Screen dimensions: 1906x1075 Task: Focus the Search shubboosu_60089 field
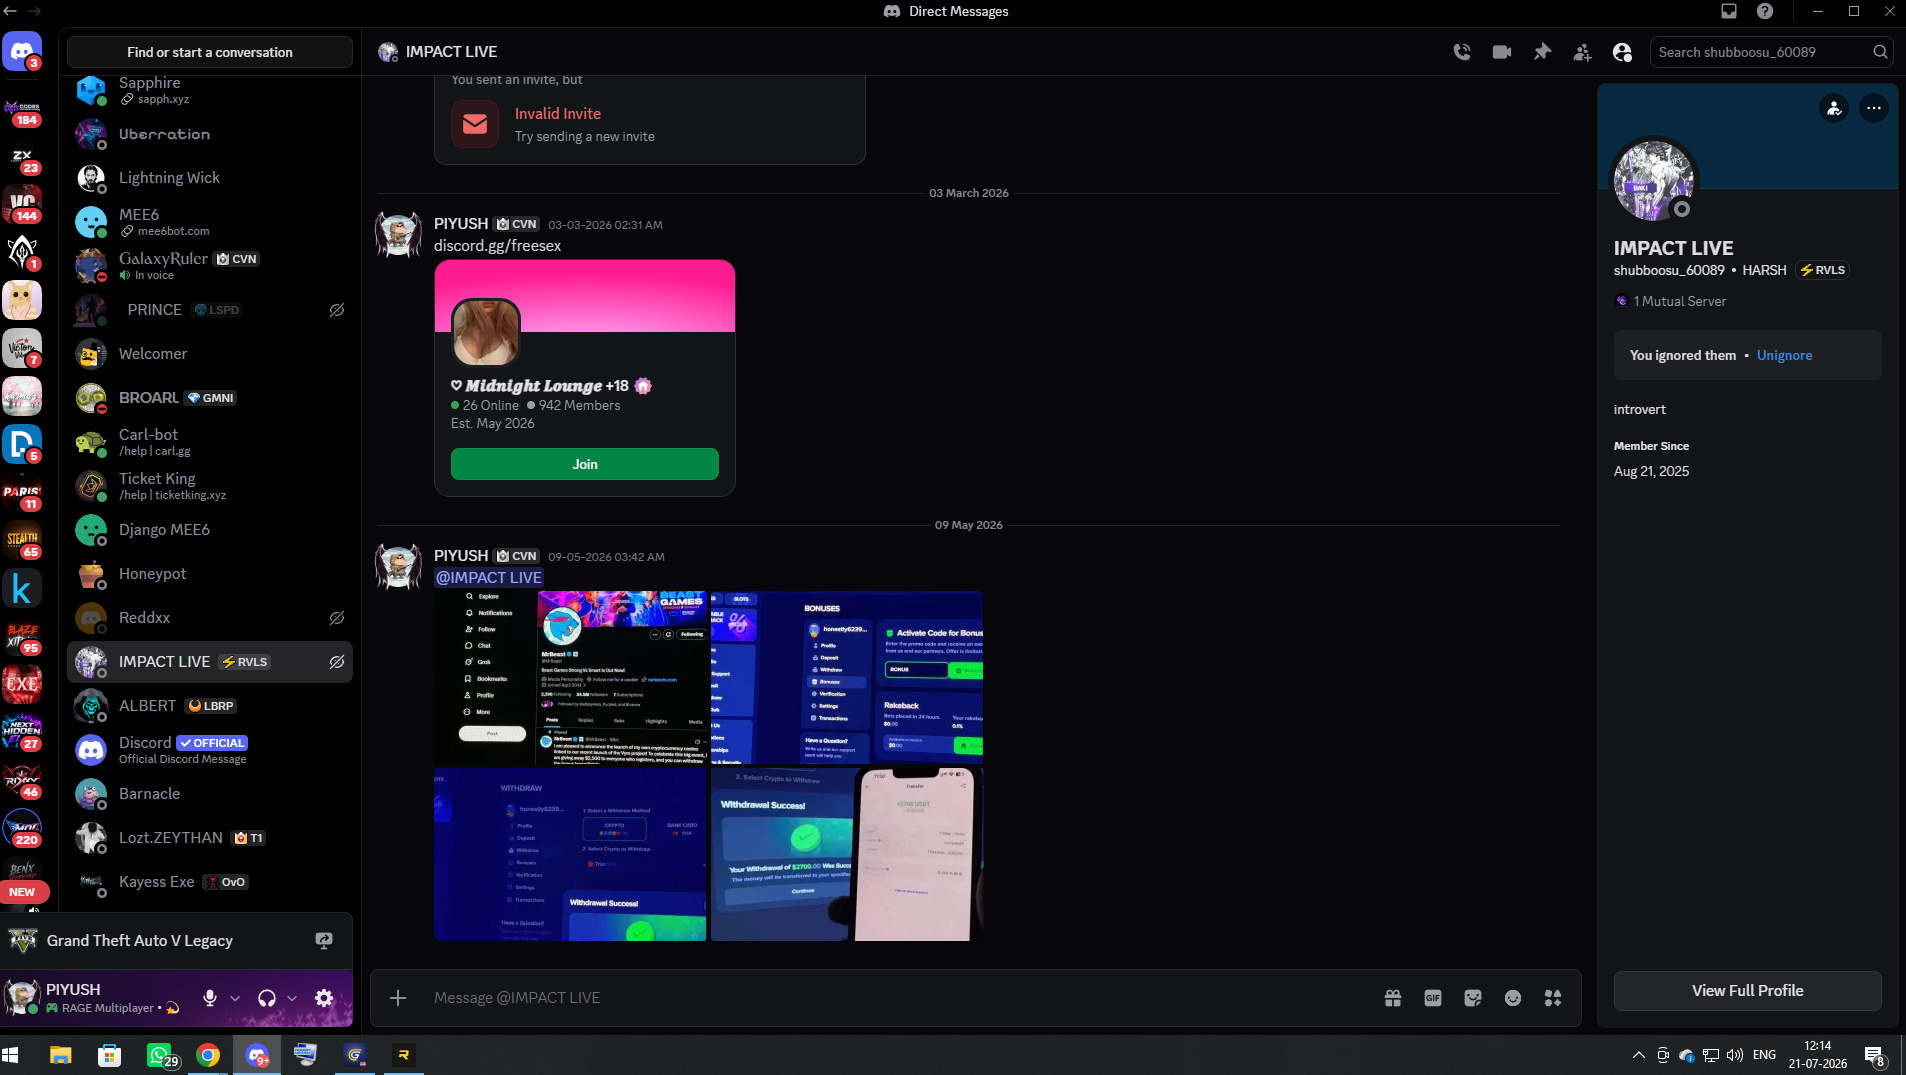[1771, 52]
